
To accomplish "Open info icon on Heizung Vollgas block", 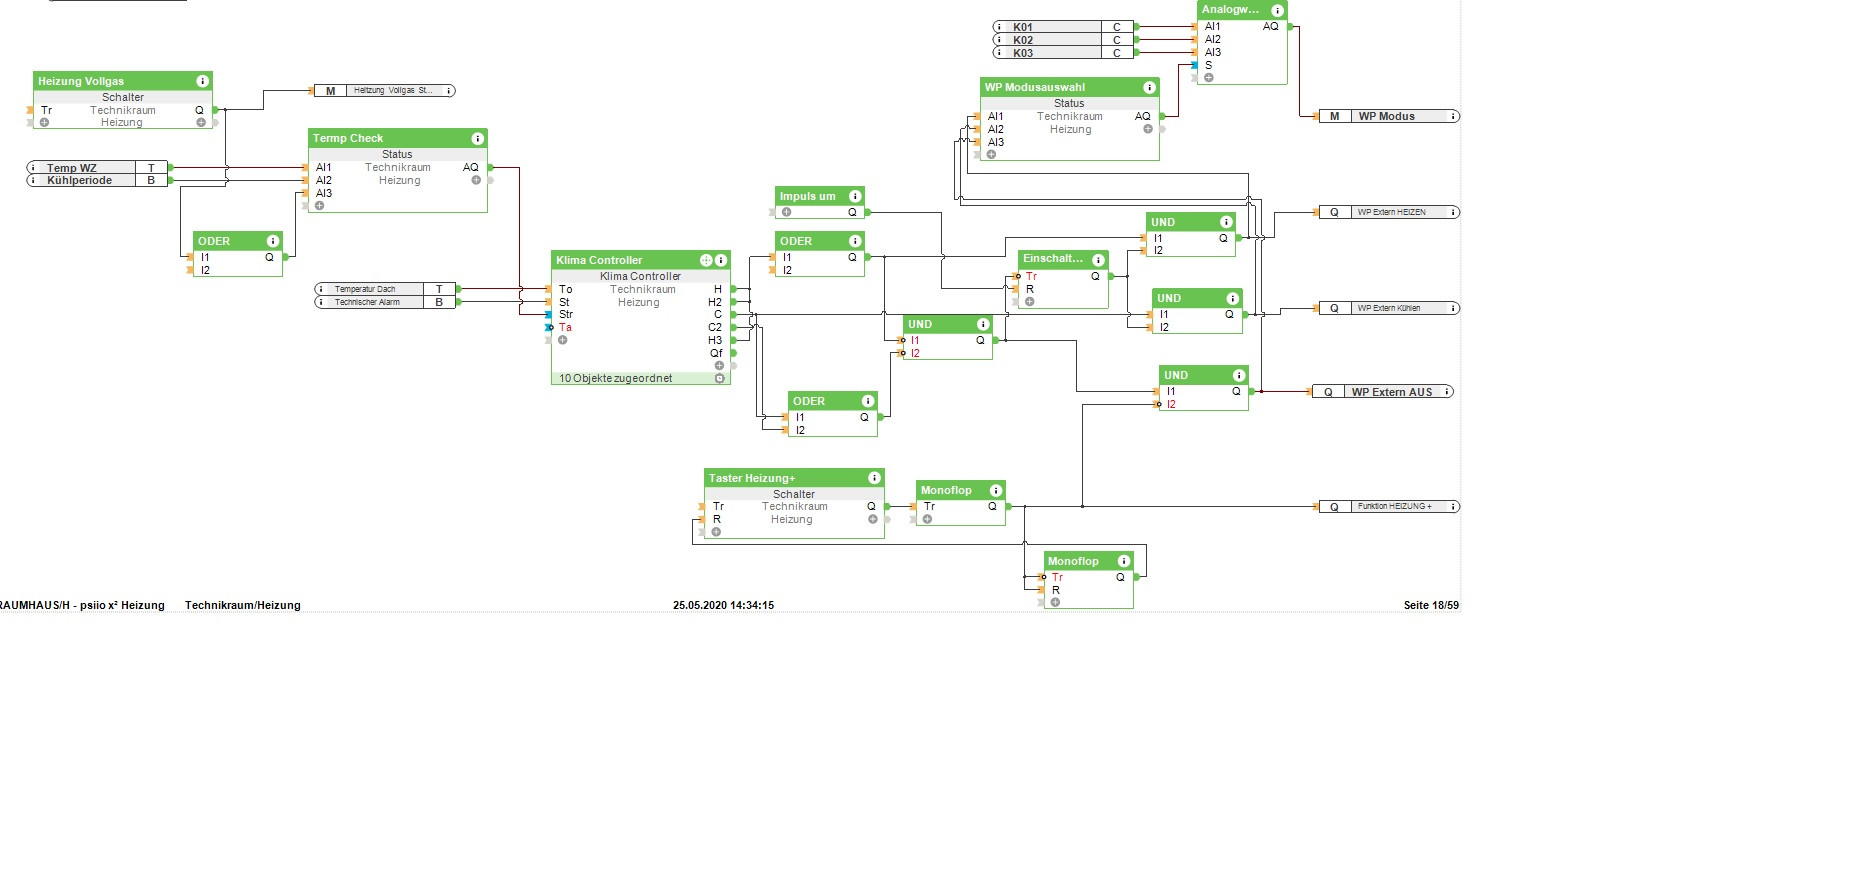I will 203,81.
